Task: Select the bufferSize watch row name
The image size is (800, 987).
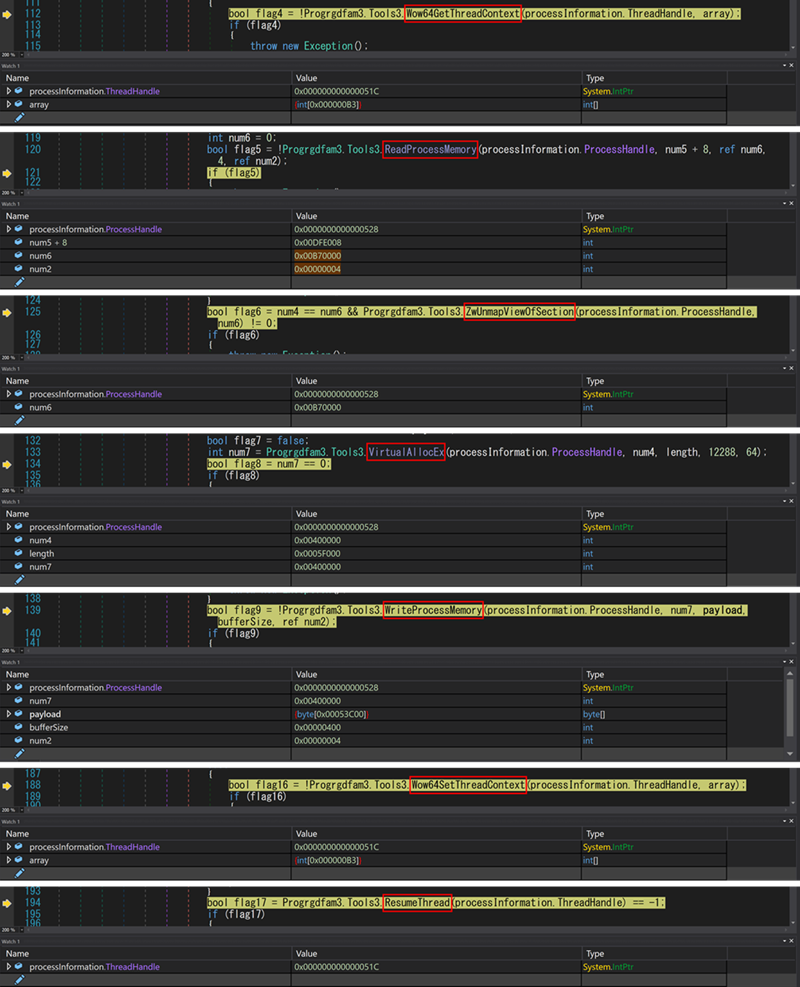Action: (x=48, y=727)
